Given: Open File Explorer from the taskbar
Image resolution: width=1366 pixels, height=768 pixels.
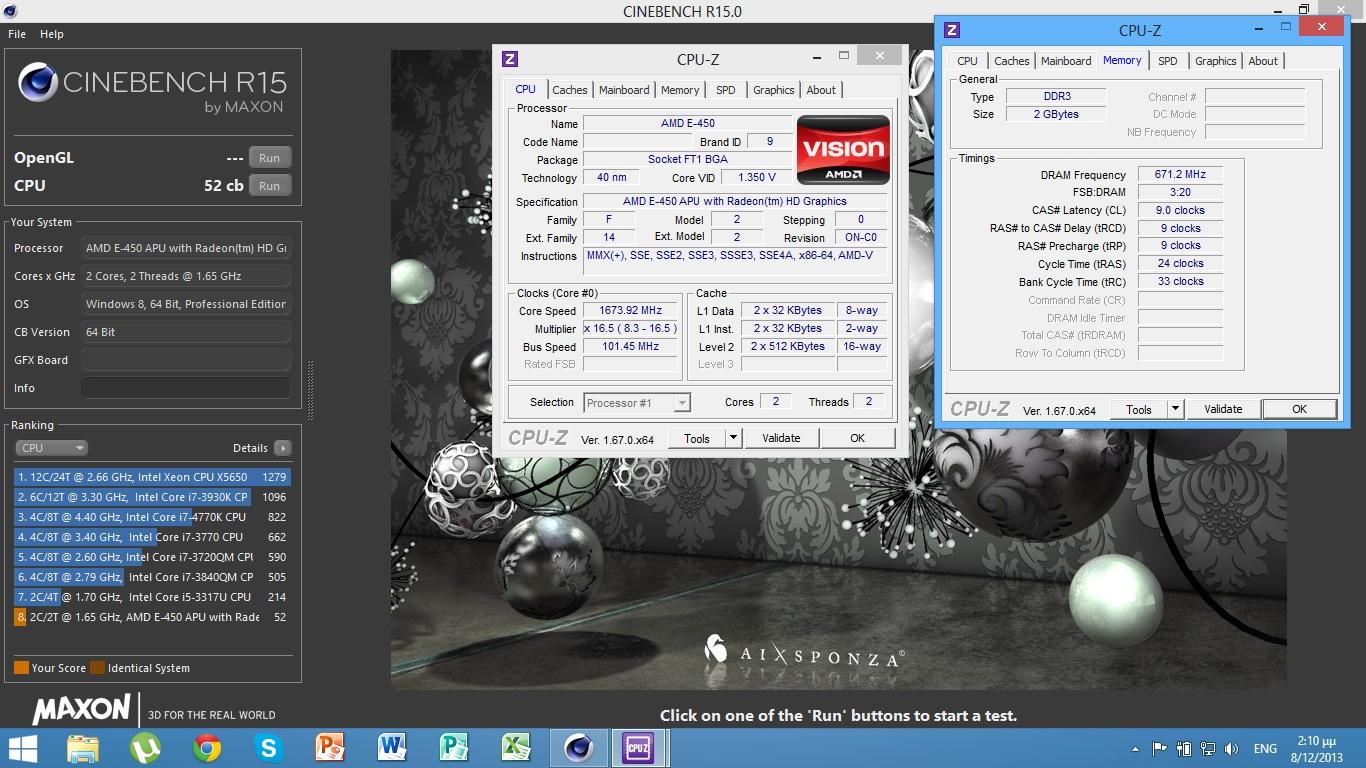Looking at the screenshot, I should (x=83, y=748).
